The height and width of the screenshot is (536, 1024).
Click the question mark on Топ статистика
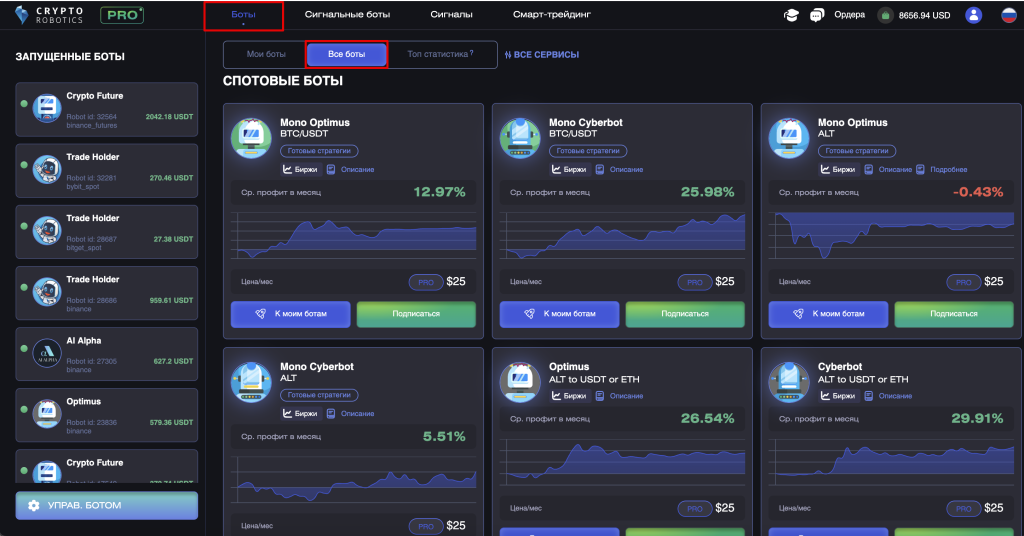click(472, 53)
